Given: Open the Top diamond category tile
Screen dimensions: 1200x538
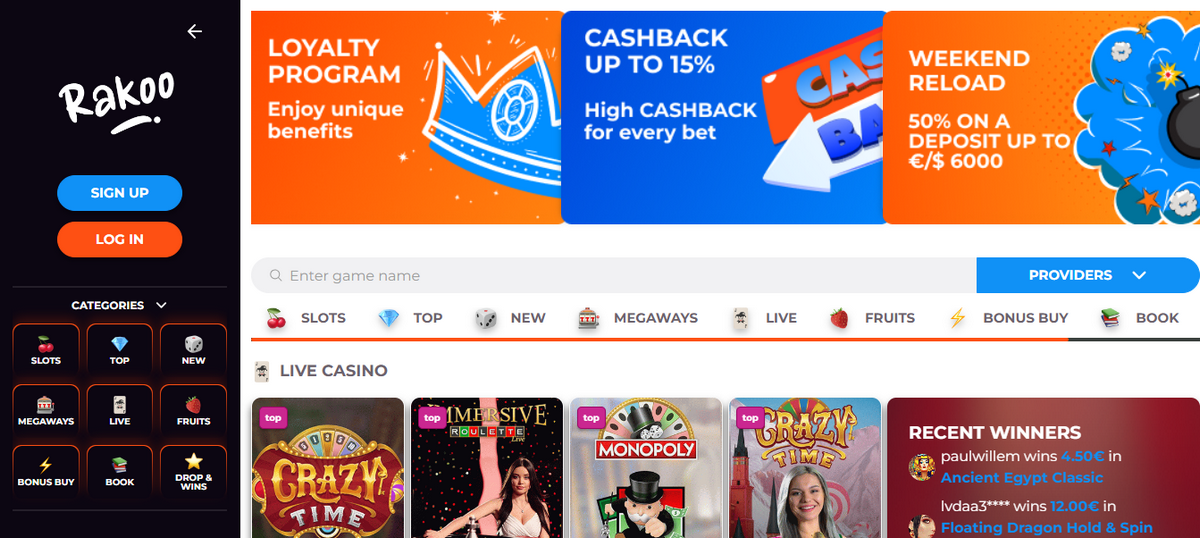Looking at the screenshot, I should (120, 349).
